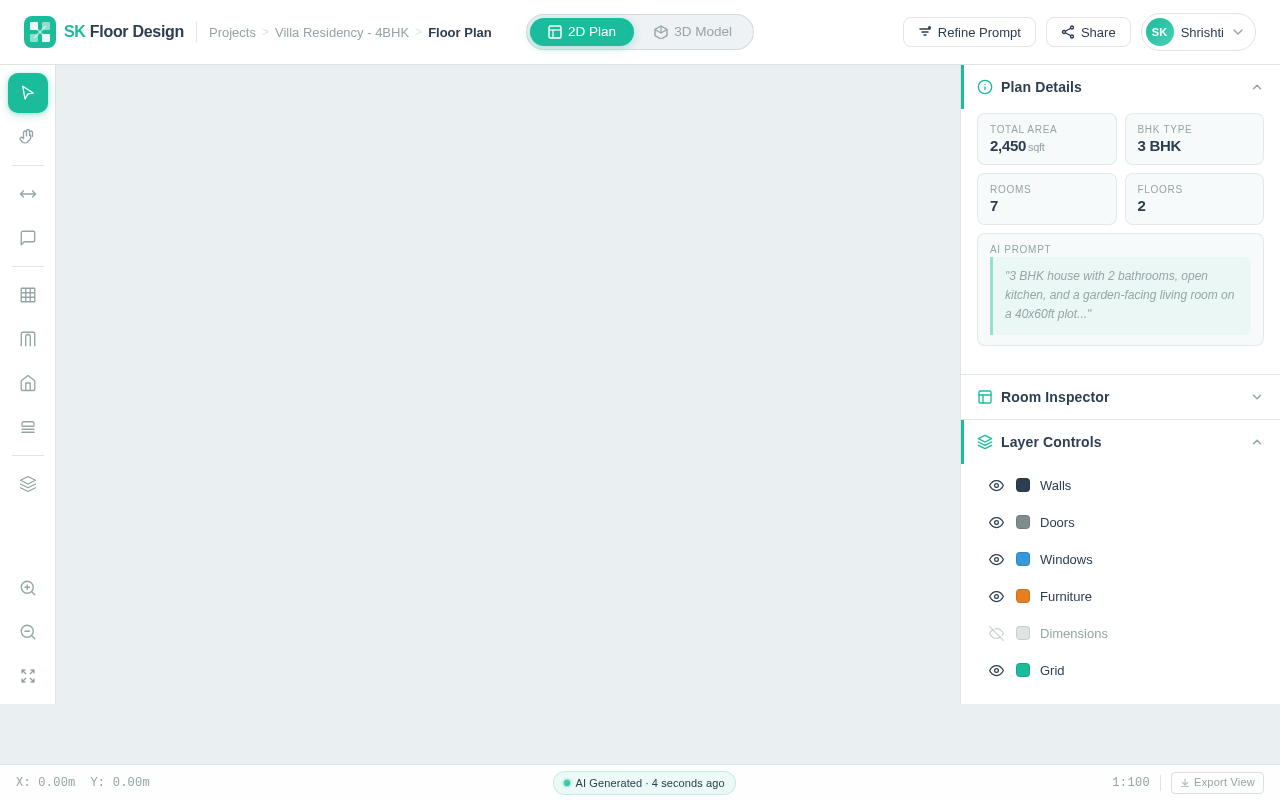Viewport: 1280px width, 800px height.
Task: Fit the floor plan to screen
Action: click(28, 676)
